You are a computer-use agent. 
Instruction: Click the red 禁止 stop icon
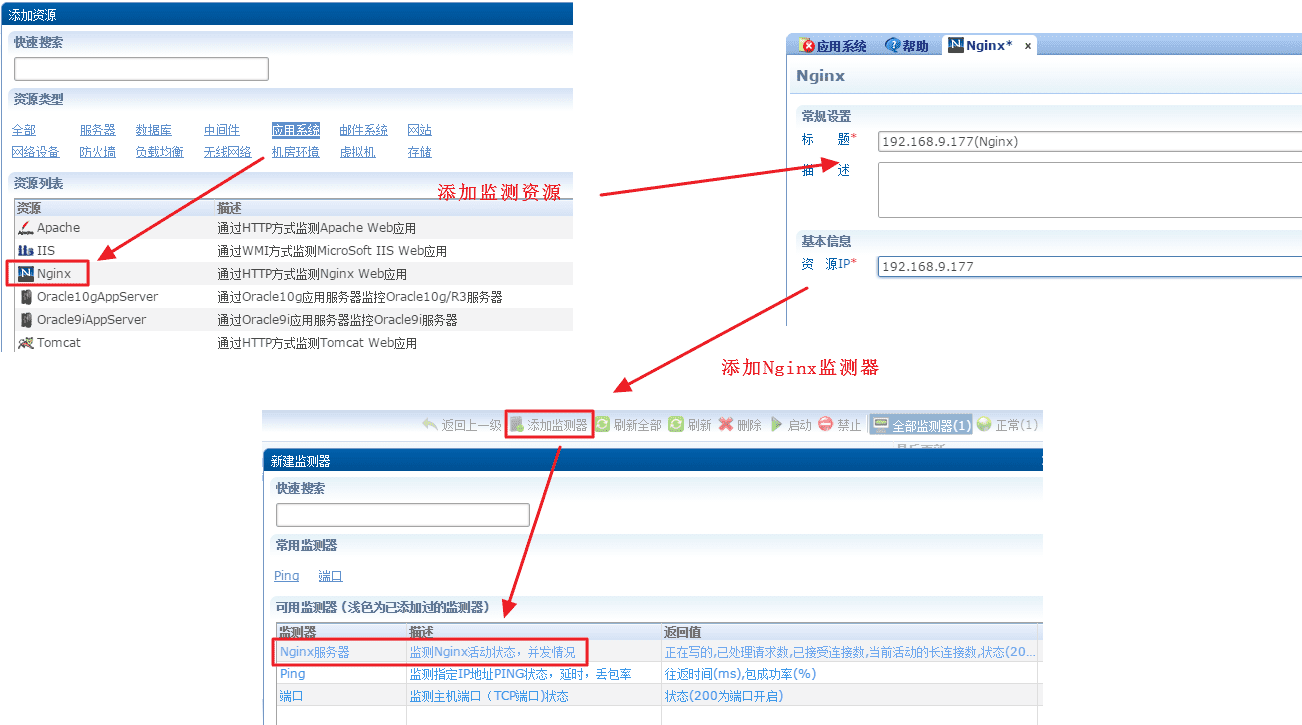(825, 425)
